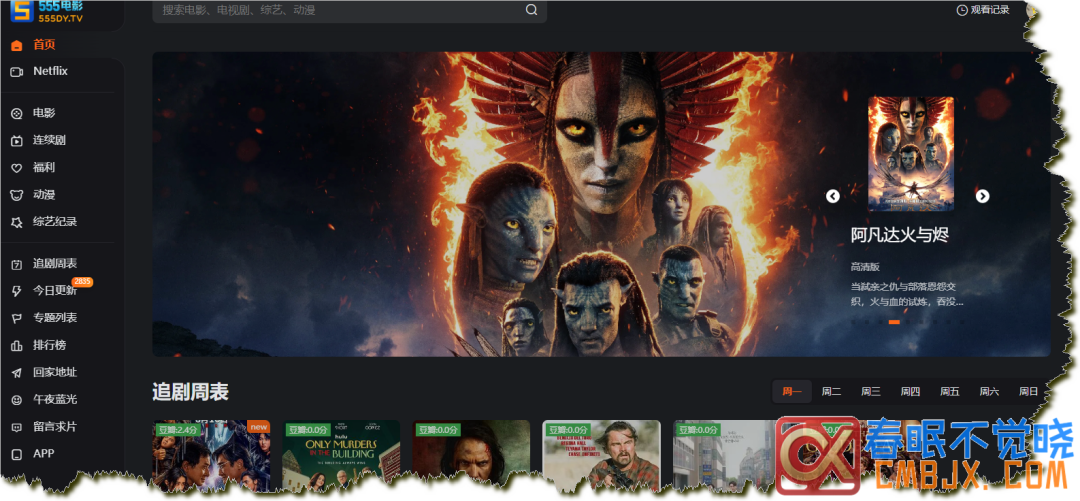Go to the 首页 home icon
The height and width of the screenshot is (501, 1080).
pos(17,45)
